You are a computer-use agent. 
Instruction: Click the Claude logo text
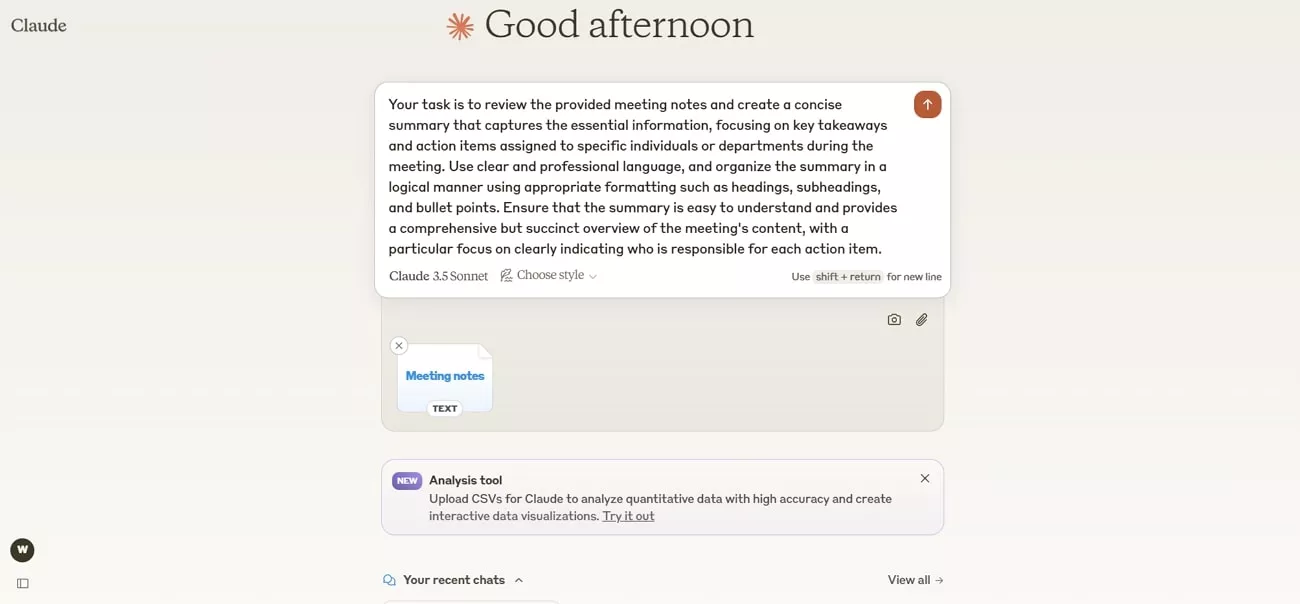(39, 26)
